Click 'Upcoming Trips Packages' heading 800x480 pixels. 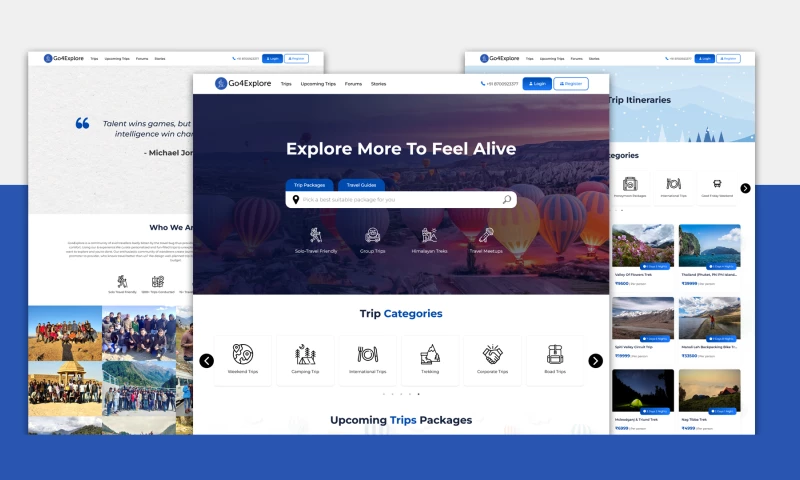(x=401, y=420)
